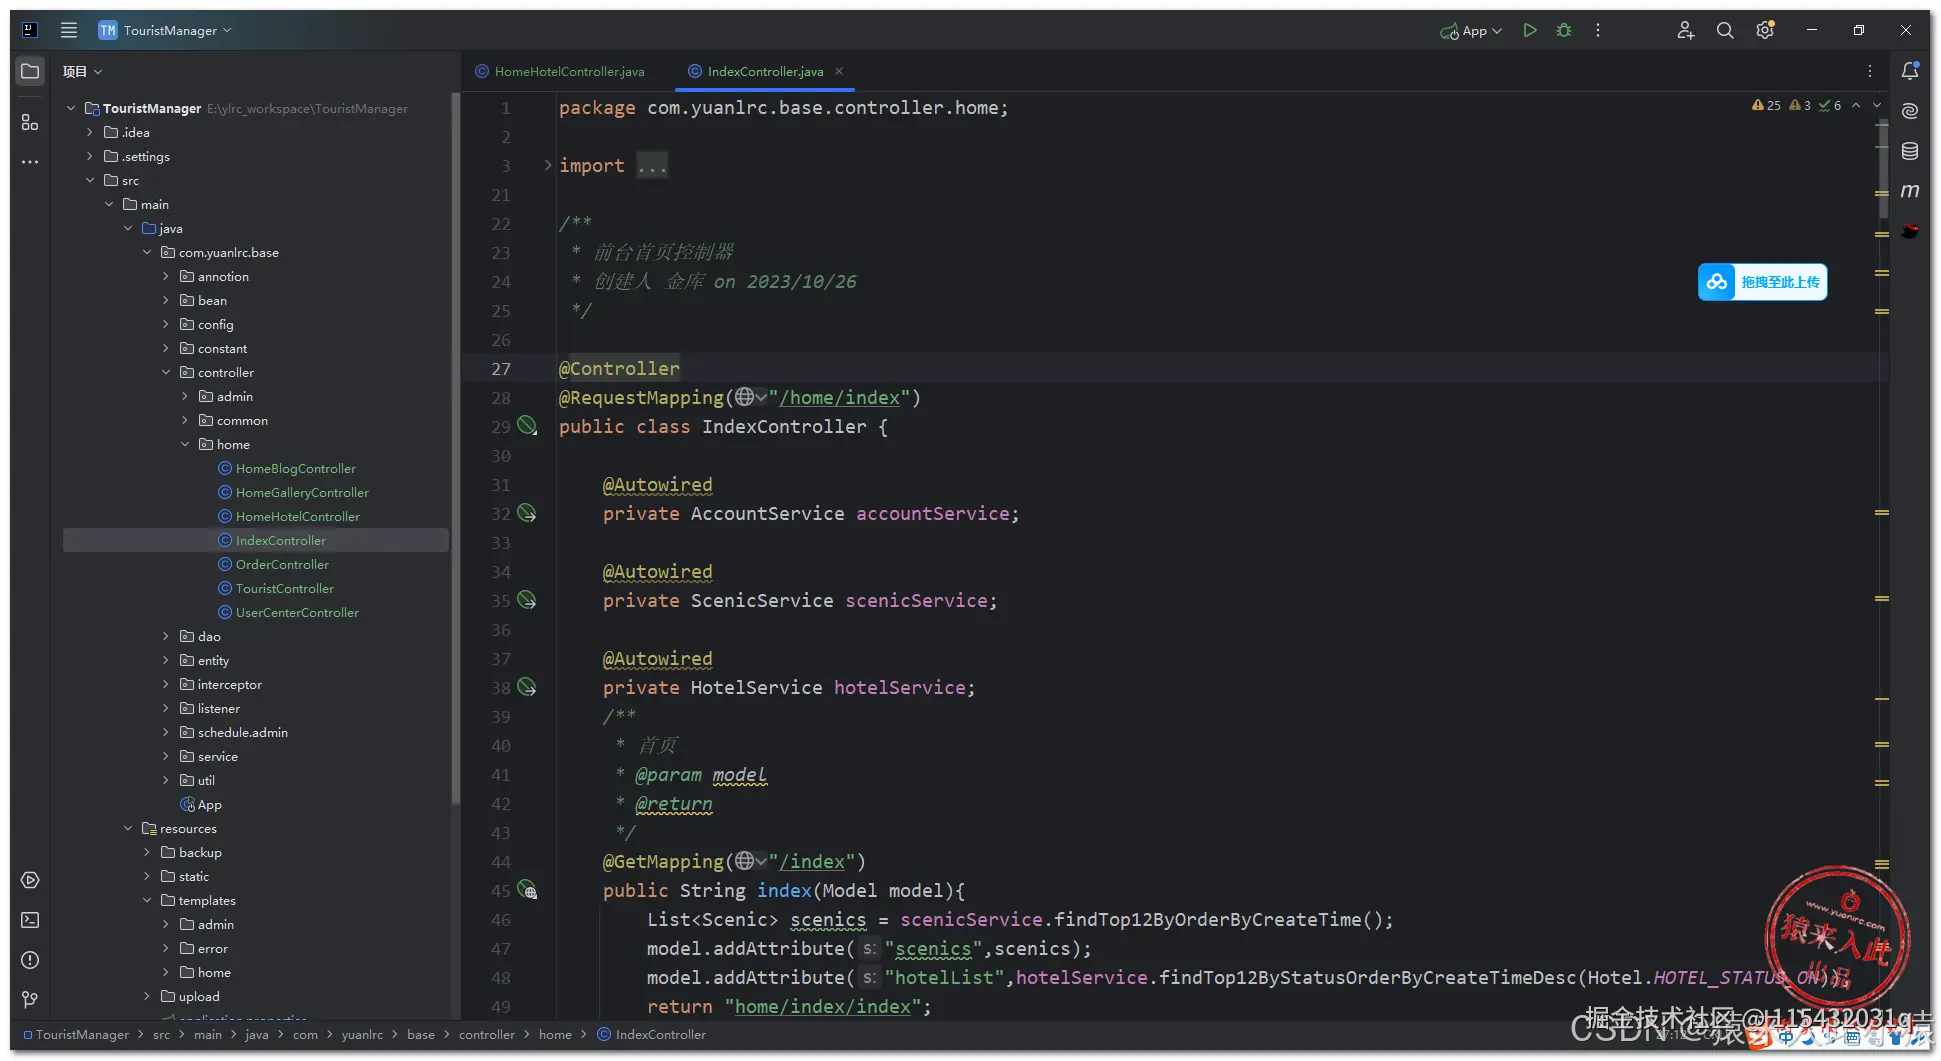This screenshot has height=1061, width=1941.
Task: Go to next highlighted error arrow
Action: pos(1877,105)
